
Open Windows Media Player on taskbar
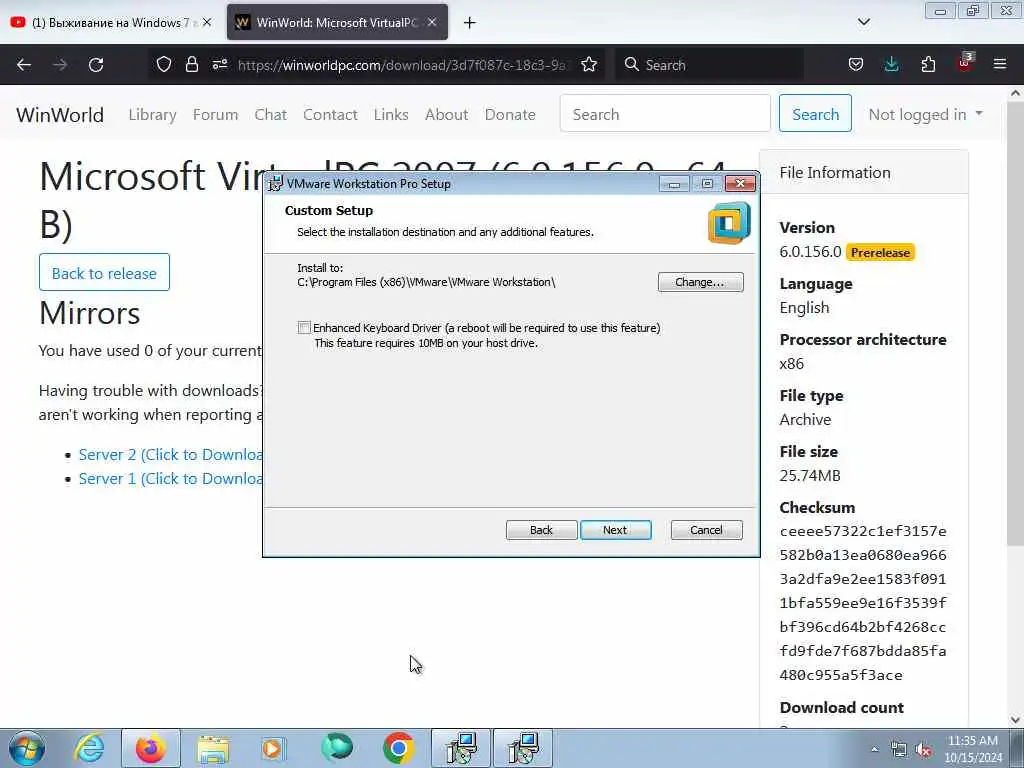(x=273, y=748)
